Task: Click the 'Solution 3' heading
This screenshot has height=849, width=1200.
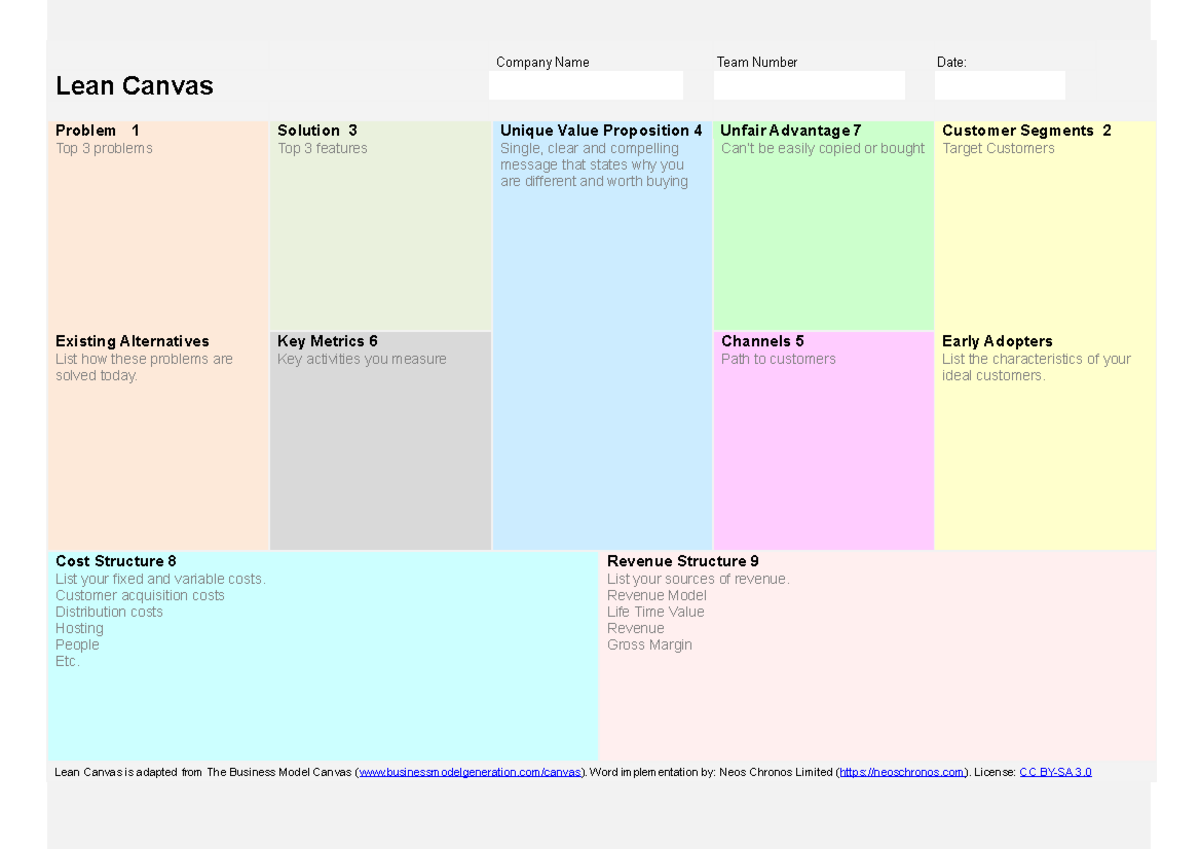Action: 317,131
